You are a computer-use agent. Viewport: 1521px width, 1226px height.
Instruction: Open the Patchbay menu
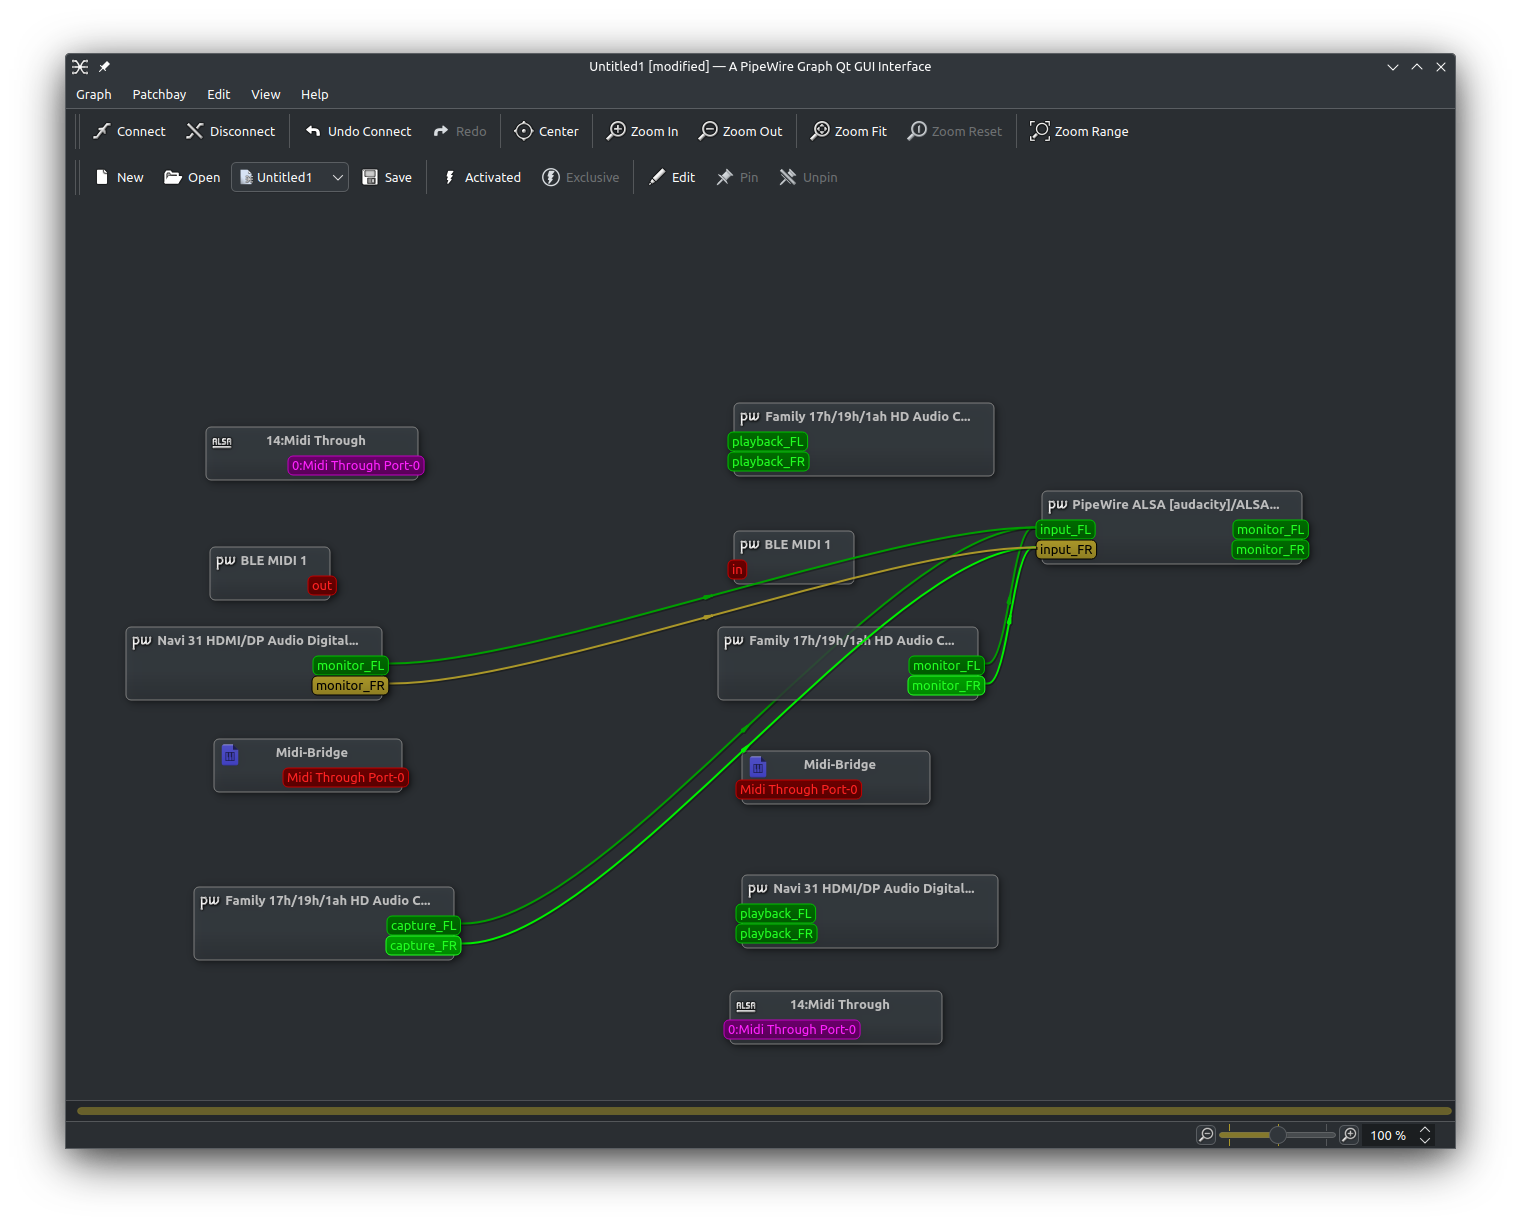(x=159, y=94)
